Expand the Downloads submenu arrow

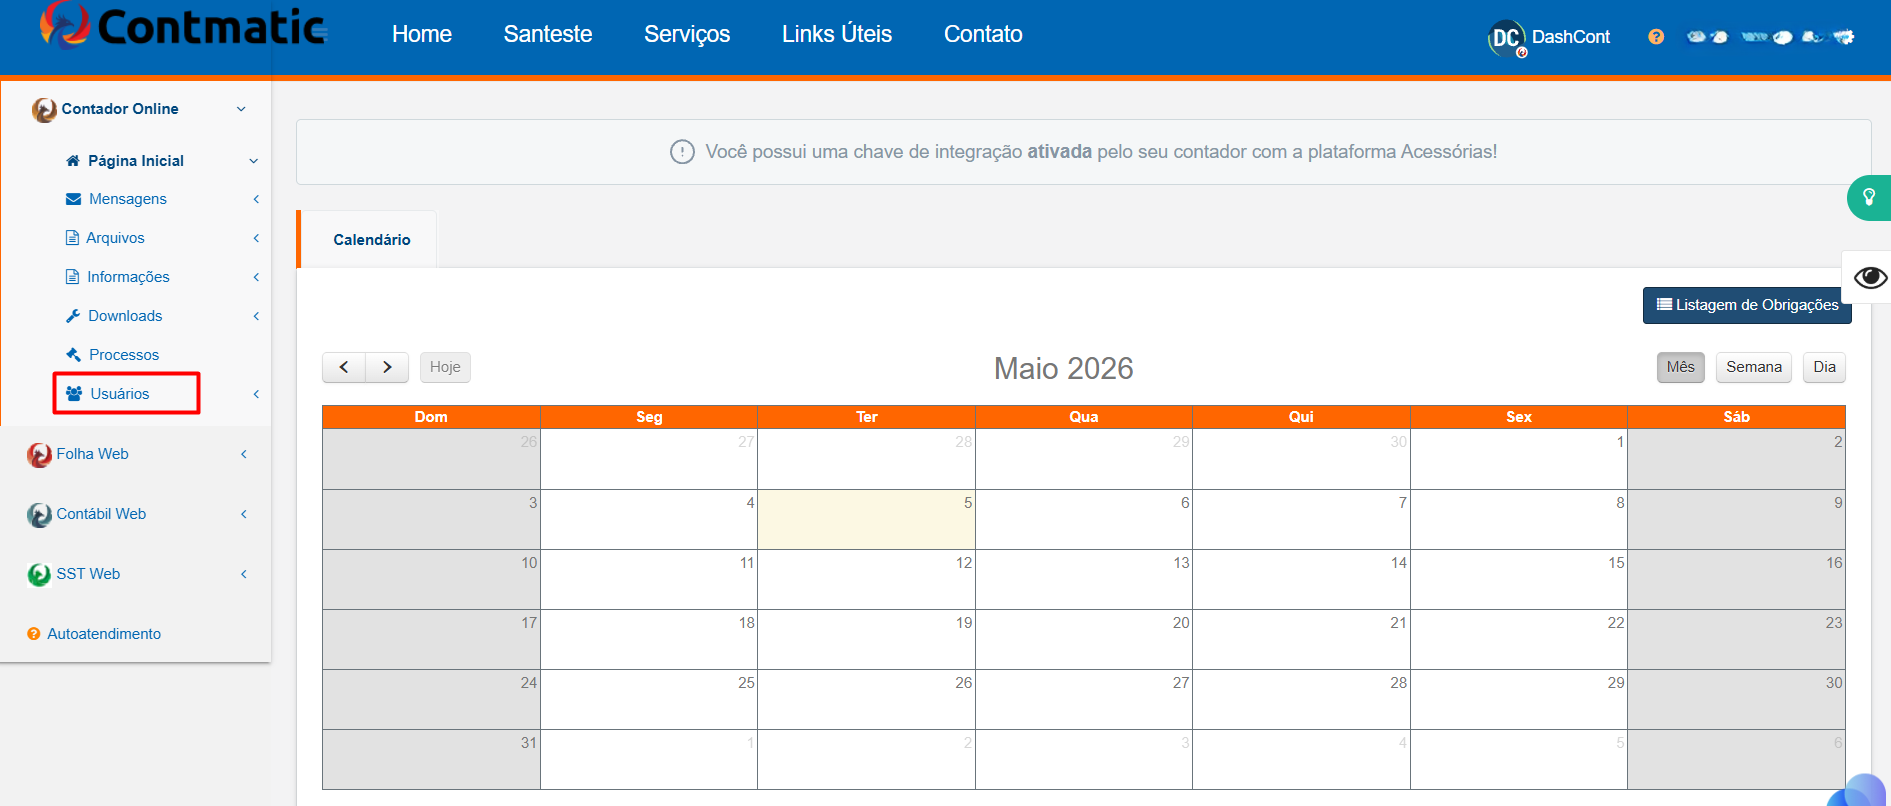256,316
